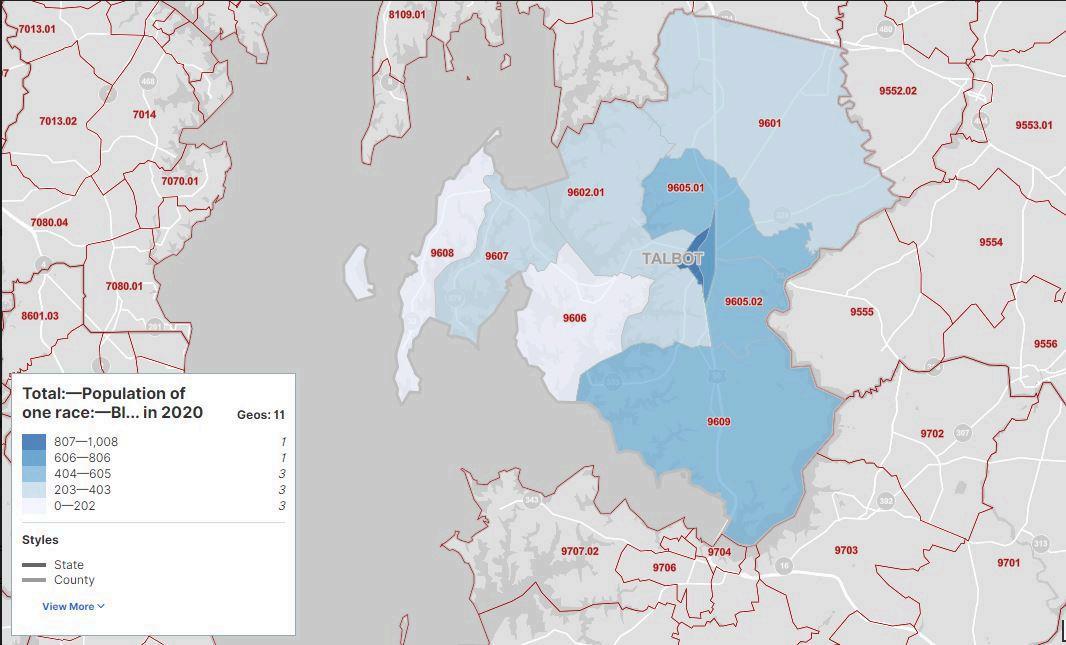Image resolution: width=1066 pixels, height=645 pixels.
Task: Expand the View More legend link
Action: click(73, 606)
